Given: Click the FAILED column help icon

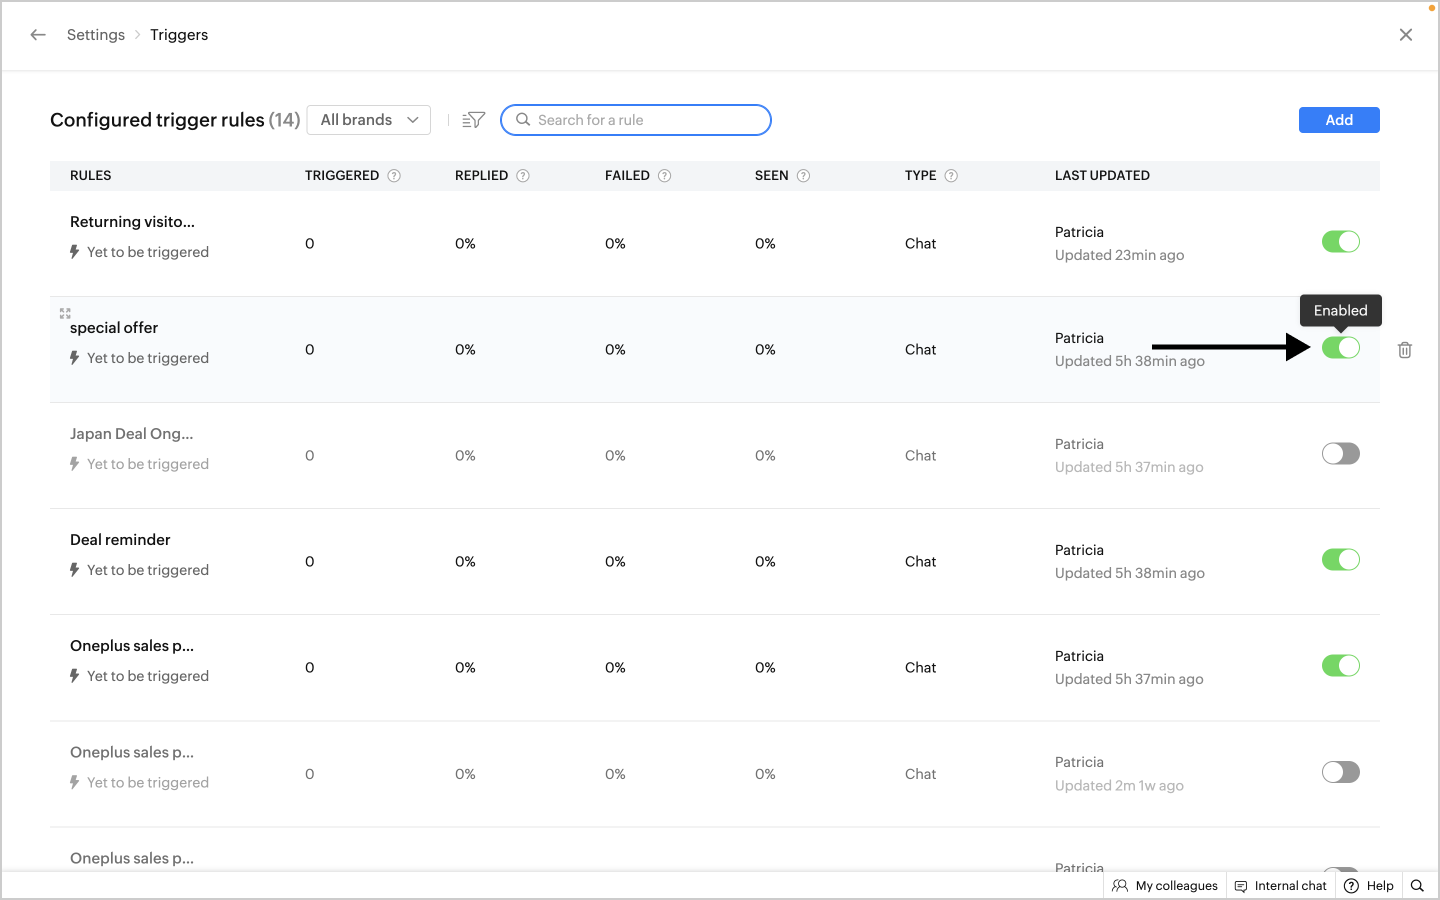Looking at the screenshot, I should pos(664,176).
